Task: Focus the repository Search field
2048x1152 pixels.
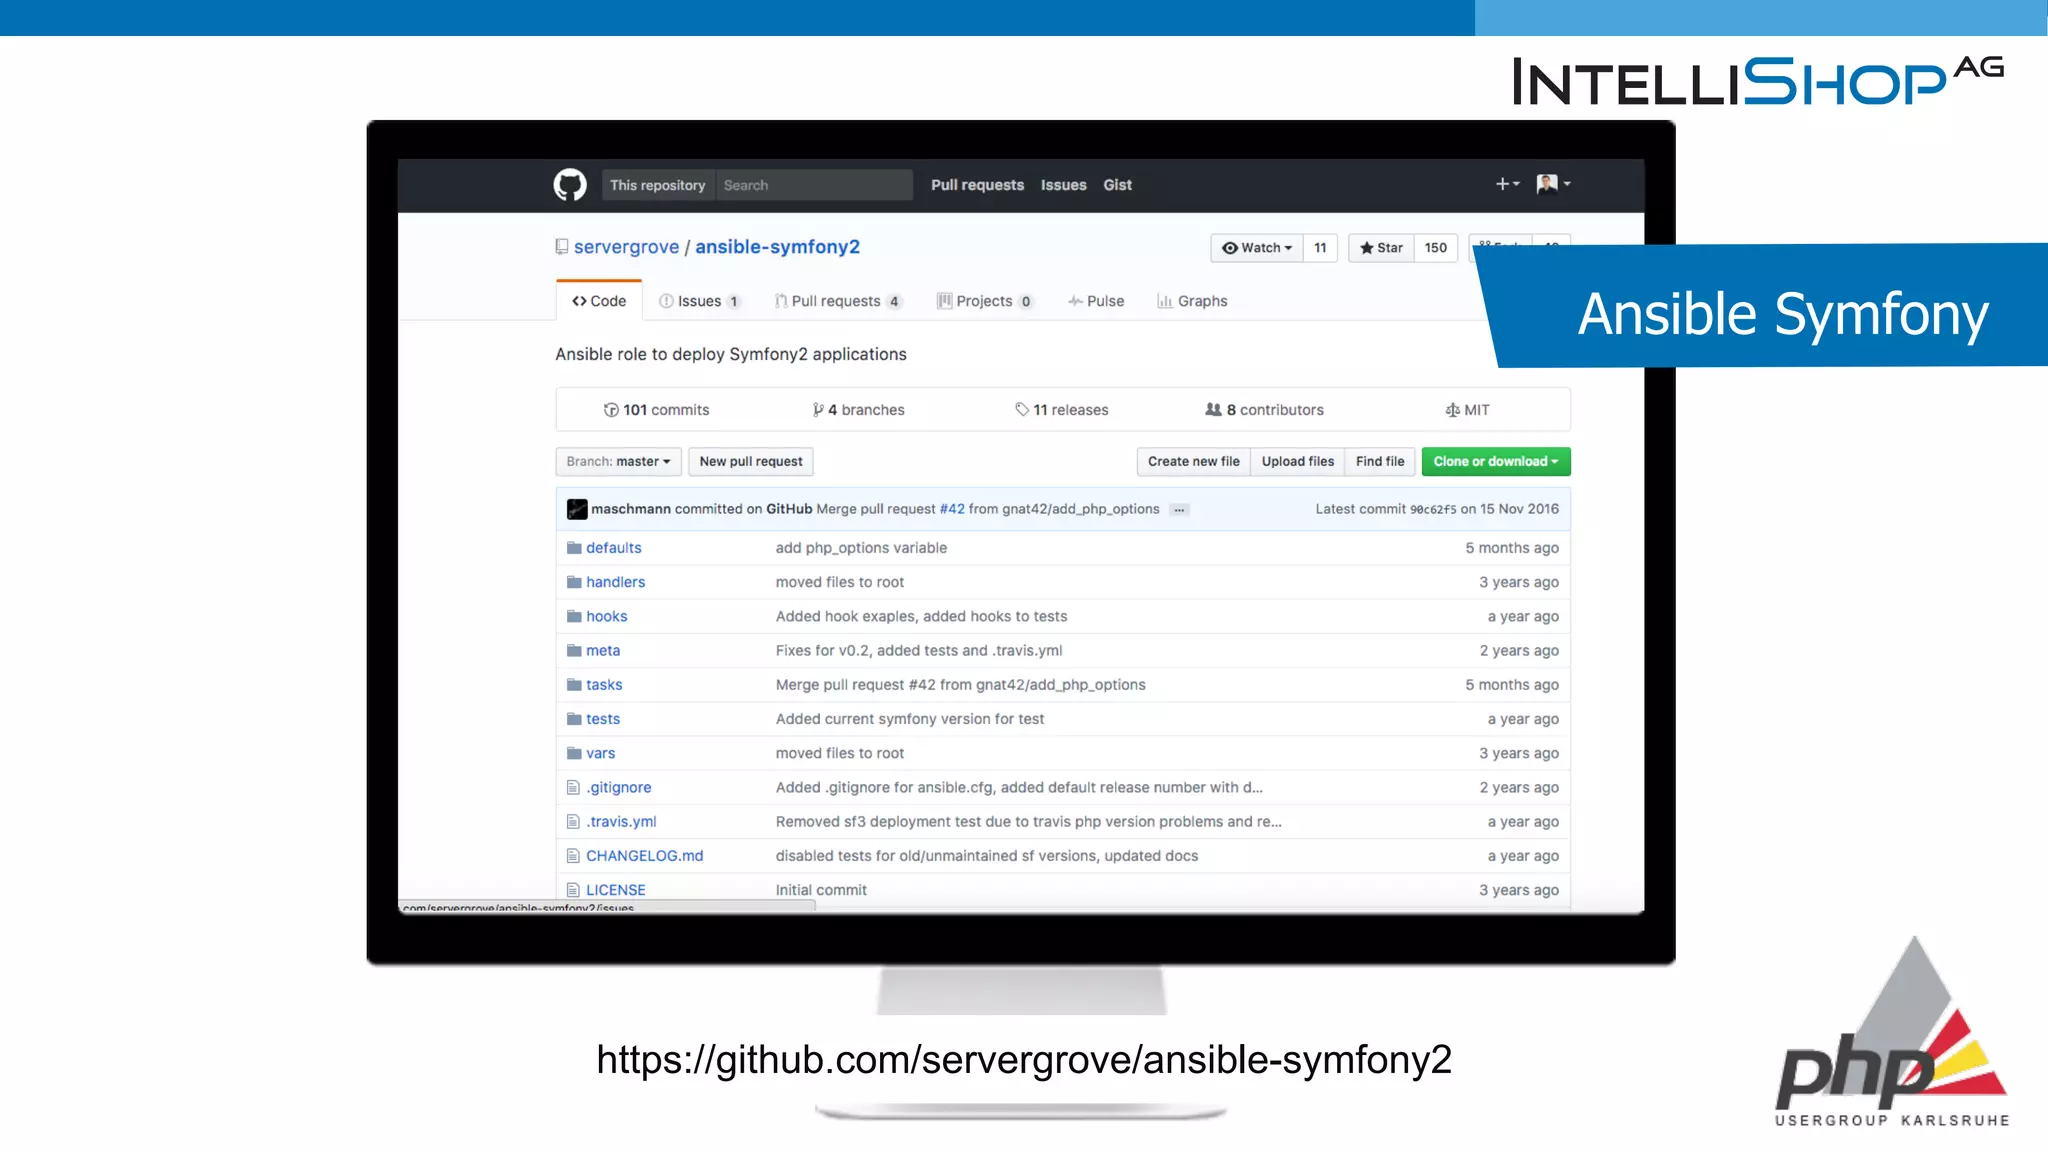Action: [814, 185]
